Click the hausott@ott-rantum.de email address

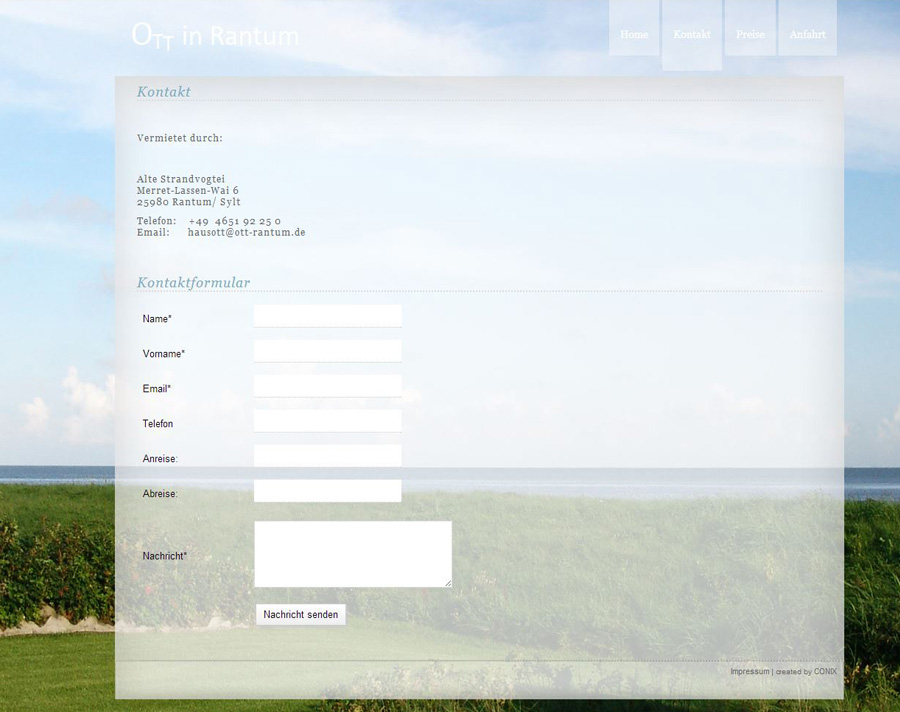point(246,232)
